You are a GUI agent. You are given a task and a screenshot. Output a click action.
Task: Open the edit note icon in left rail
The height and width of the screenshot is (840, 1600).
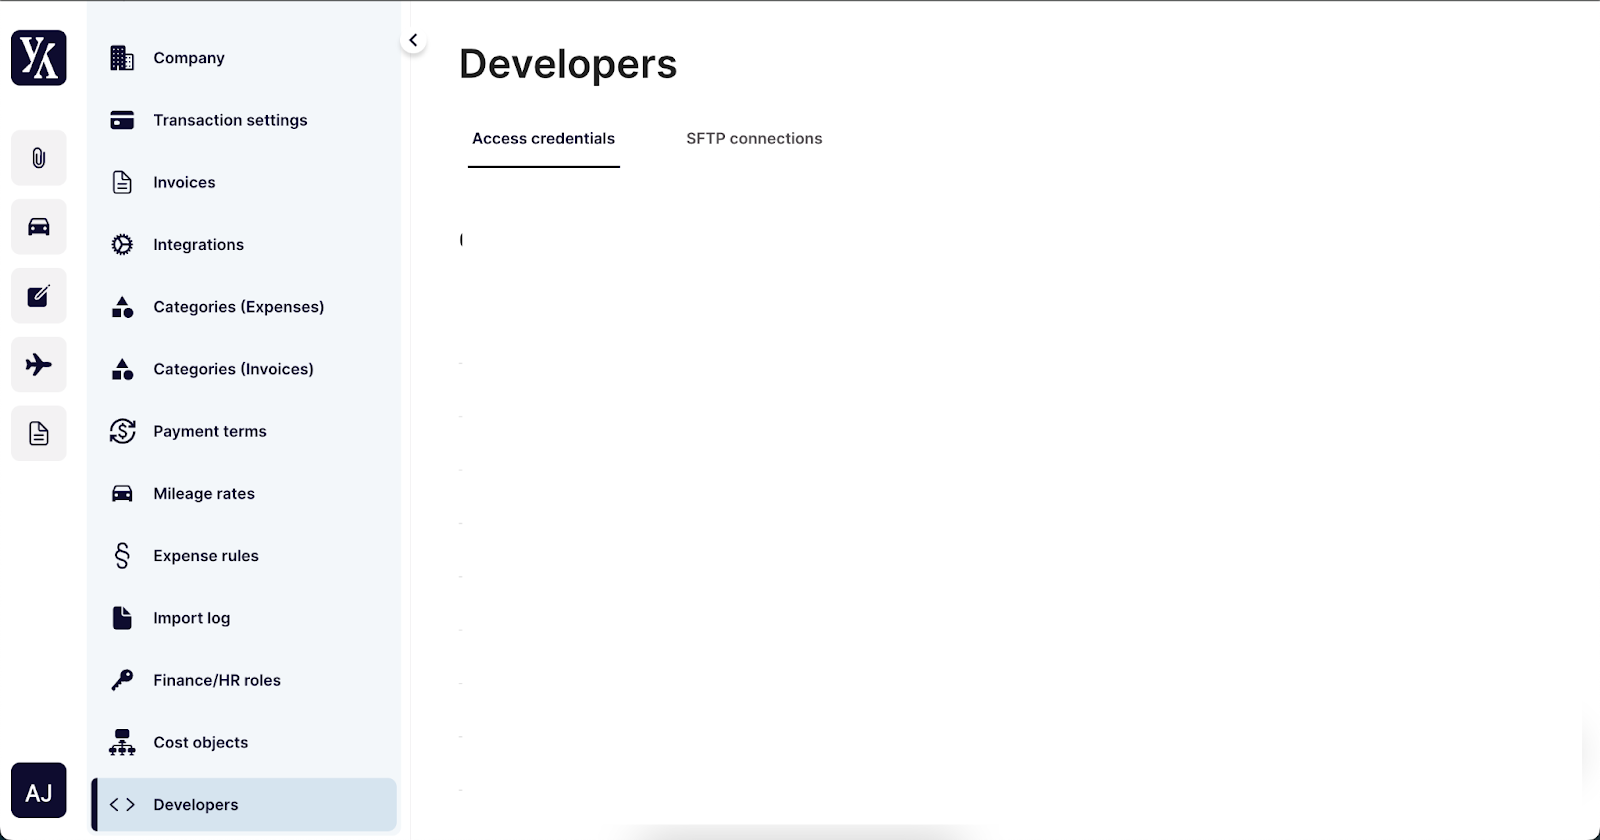pos(39,296)
